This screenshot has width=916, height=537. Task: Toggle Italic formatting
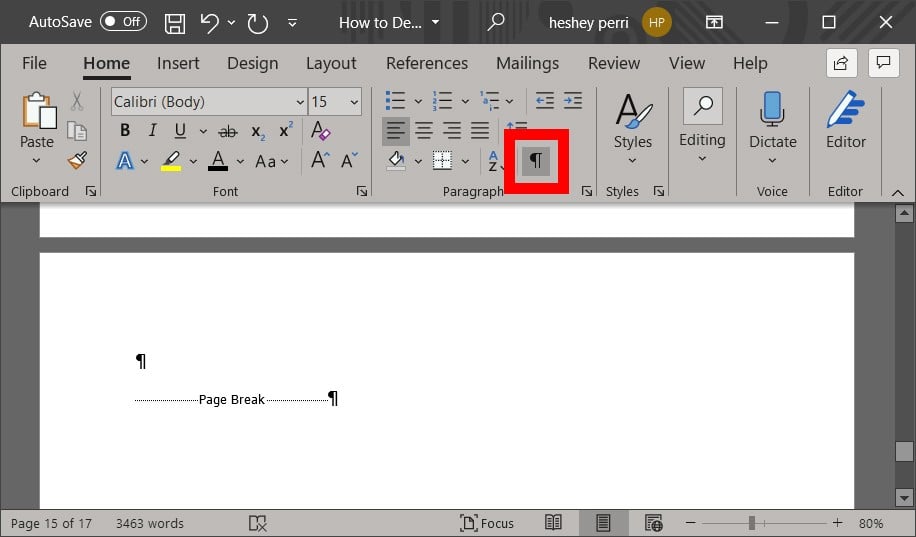[152, 131]
